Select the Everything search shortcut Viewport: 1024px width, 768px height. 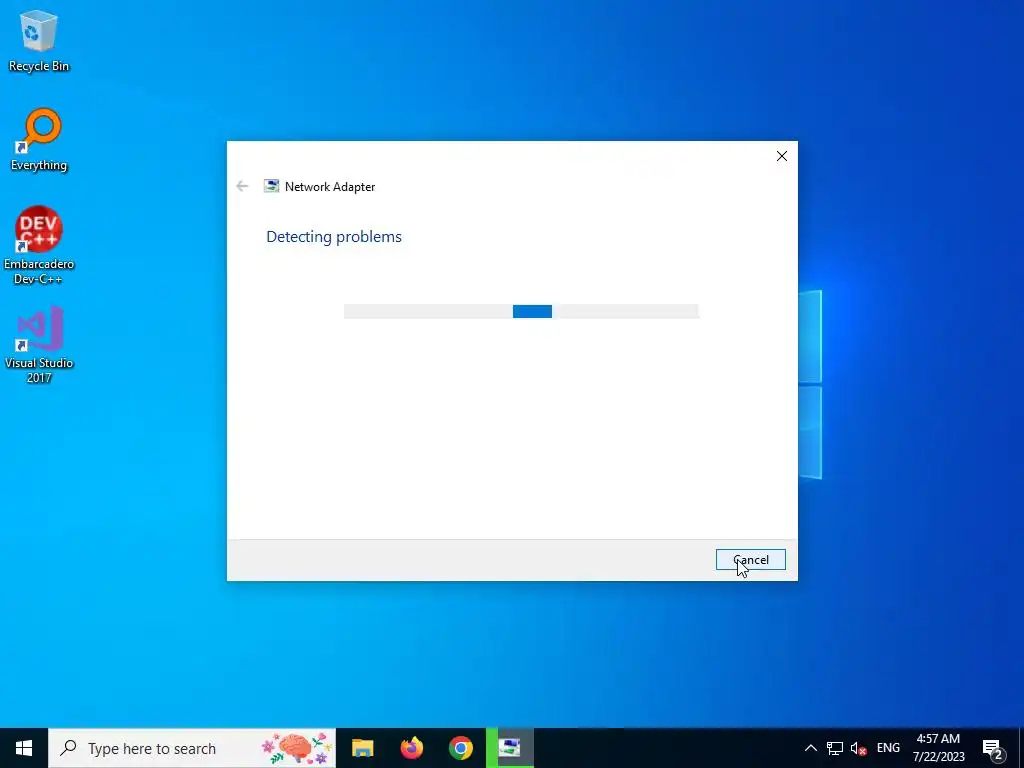(x=39, y=140)
